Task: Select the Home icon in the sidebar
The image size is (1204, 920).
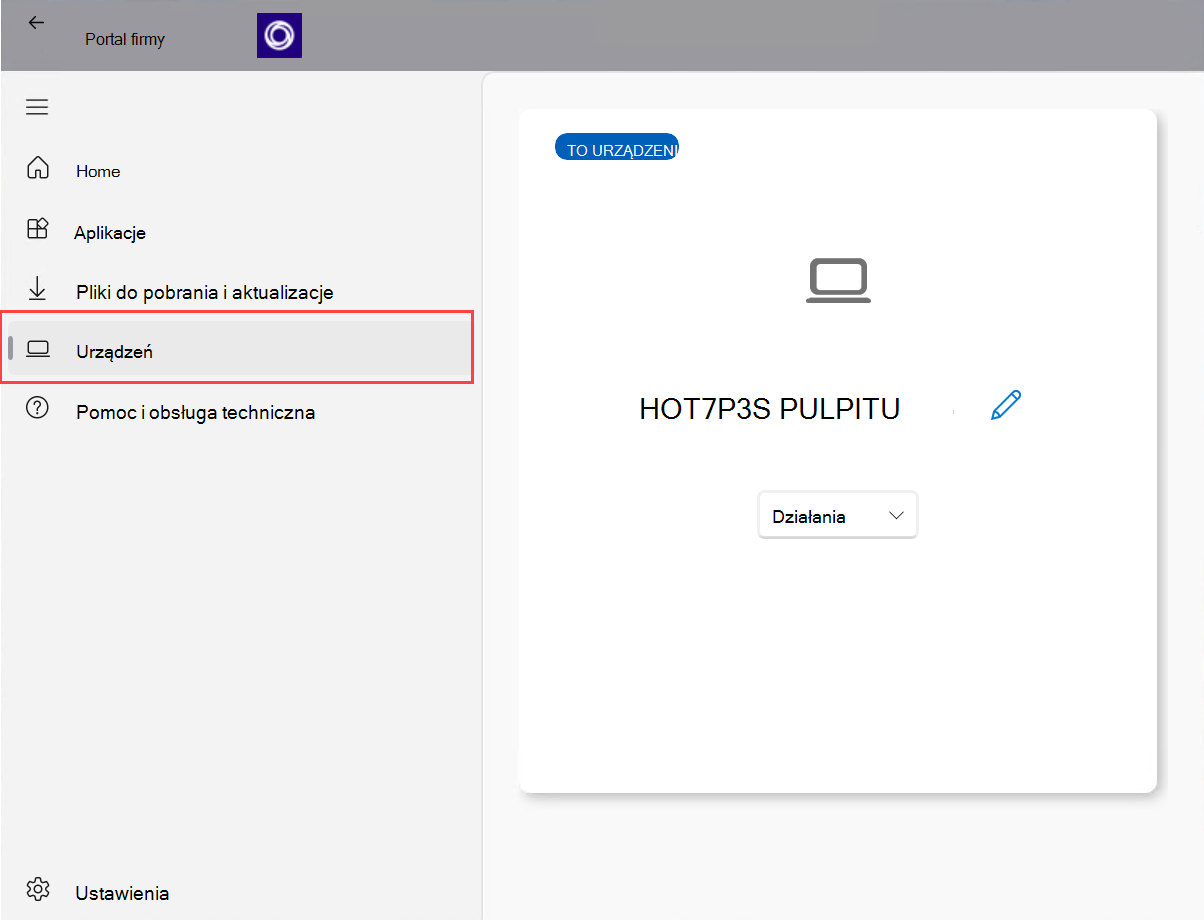Action: (x=37, y=168)
